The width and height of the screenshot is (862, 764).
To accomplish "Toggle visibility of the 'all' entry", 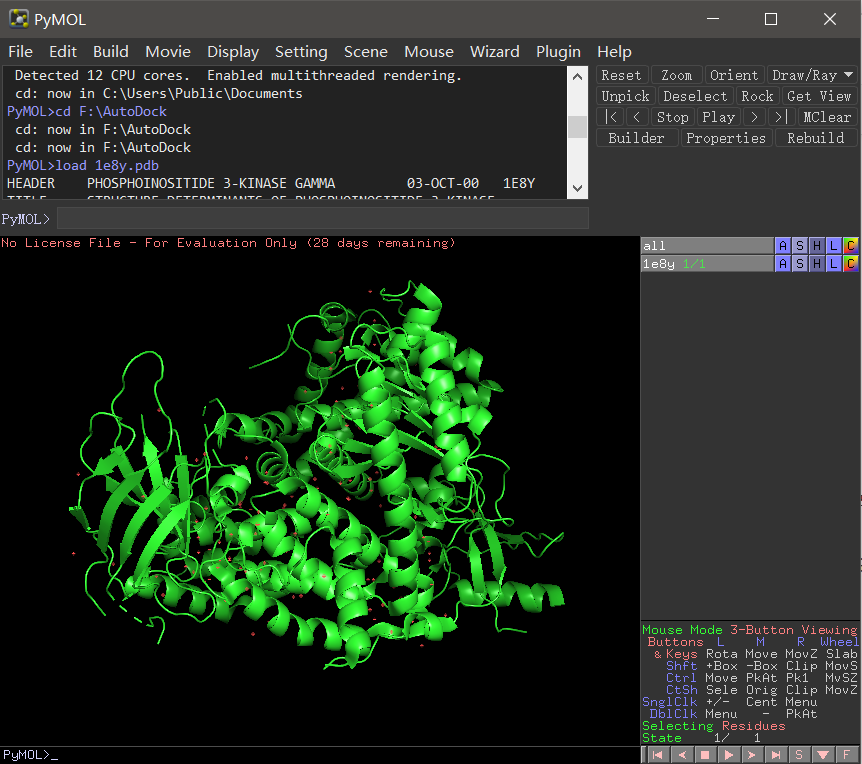I will click(x=708, y=246).
